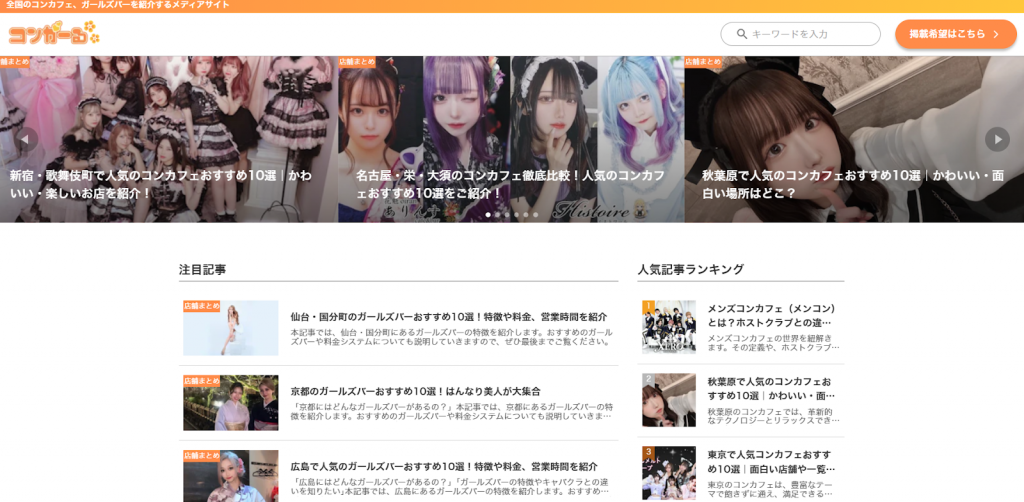
Task: Open the 名古屋・栄・大須 concafe slide
Action: (x=510, y=184)
